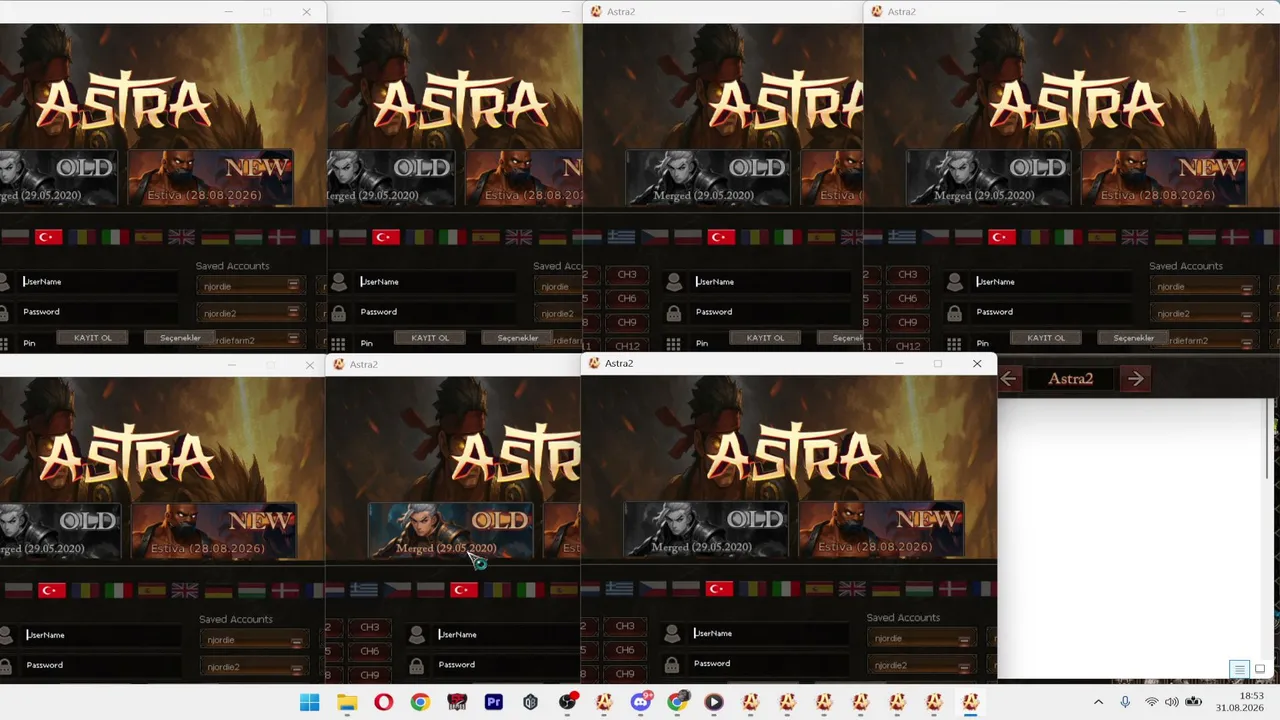Pick the UK flag in the top-left window
This screenshot has height=720, width=1280.
[x=181, y=237]
